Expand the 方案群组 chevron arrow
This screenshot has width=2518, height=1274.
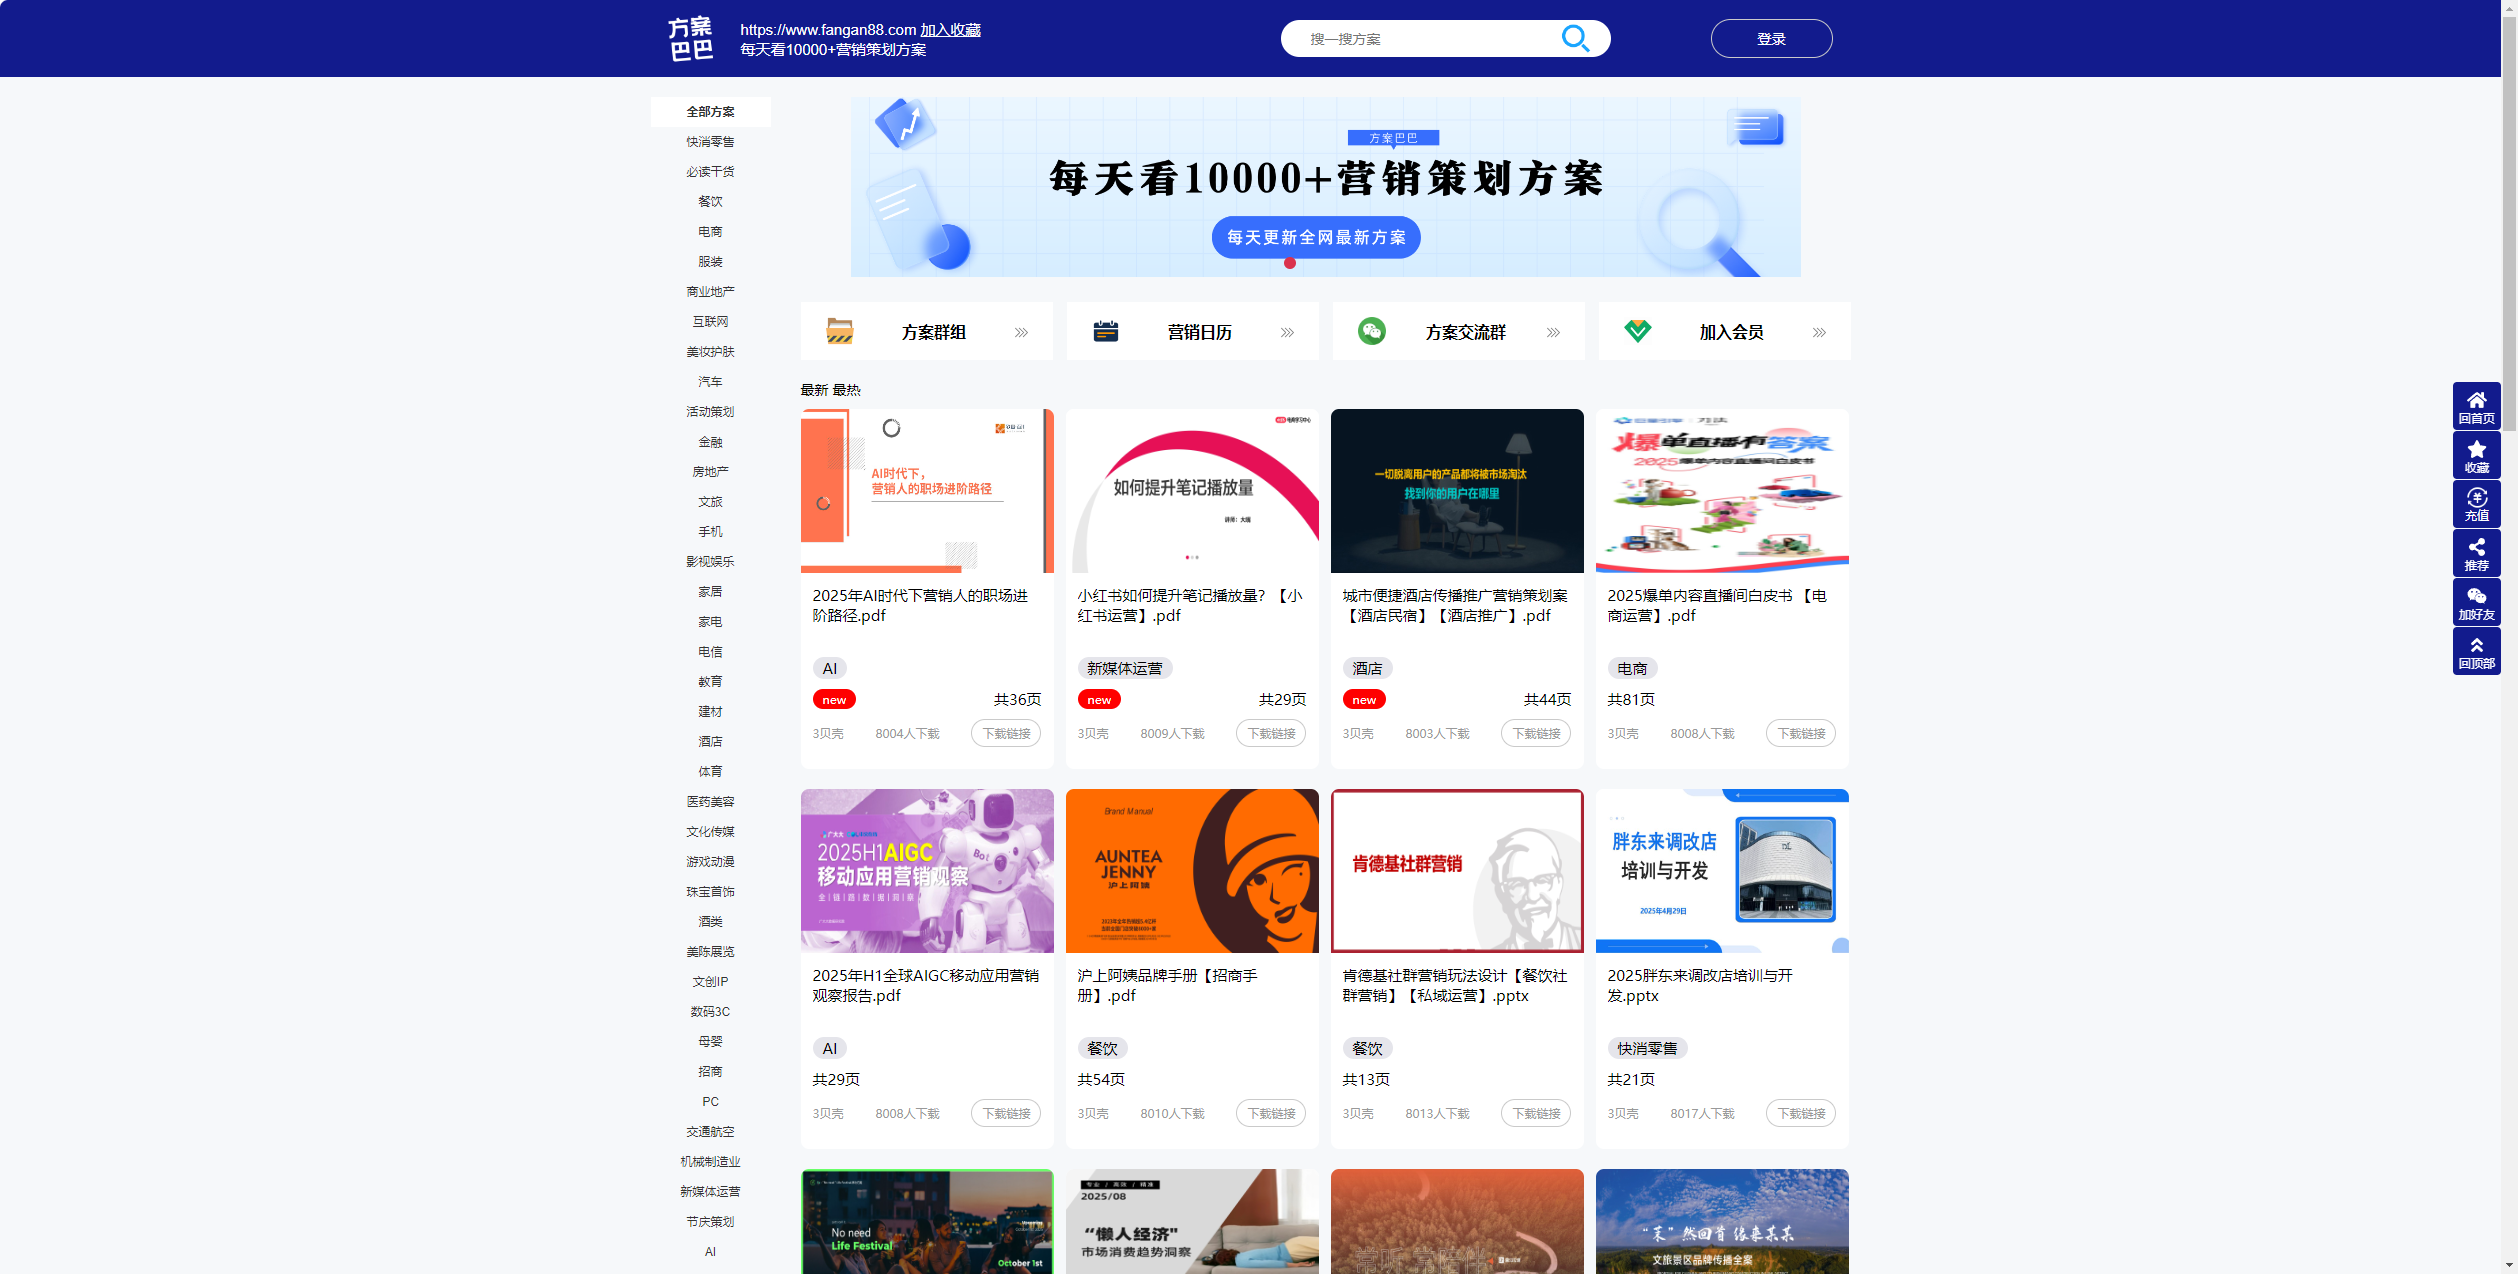coord(1021,331)
